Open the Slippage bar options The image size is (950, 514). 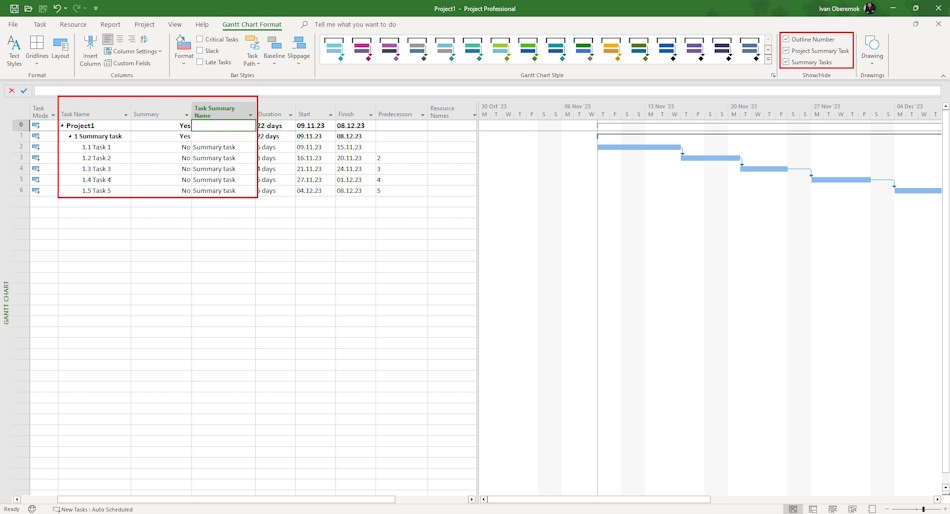[x=298, y=51]
